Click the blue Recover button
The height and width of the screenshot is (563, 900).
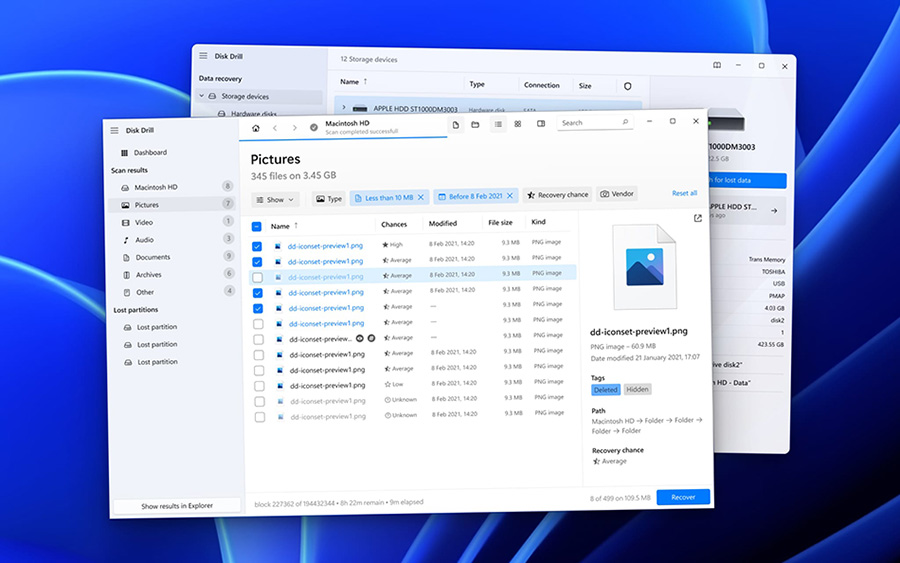point(683,497)
